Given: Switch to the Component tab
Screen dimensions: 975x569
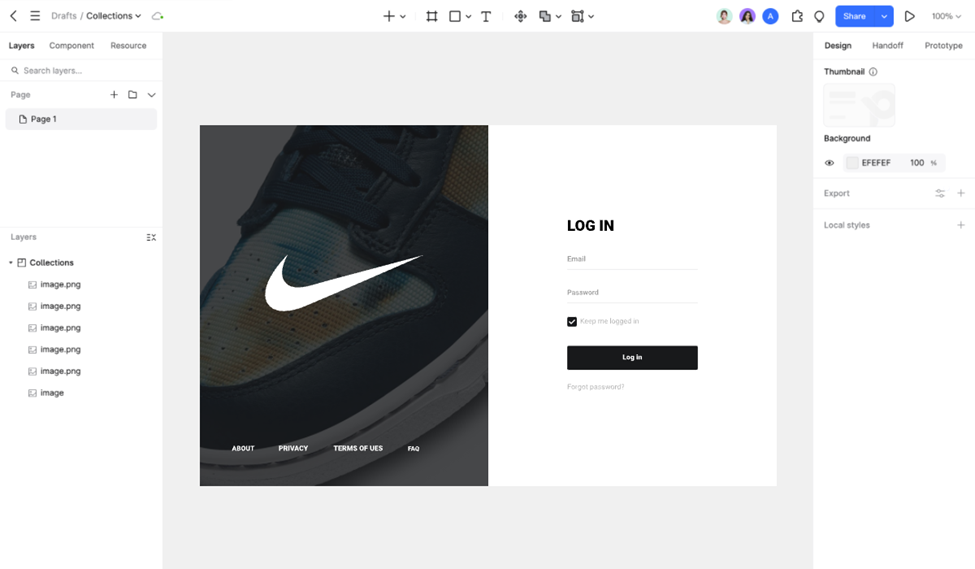Looking at the screenshot, I should coord(72,45).
